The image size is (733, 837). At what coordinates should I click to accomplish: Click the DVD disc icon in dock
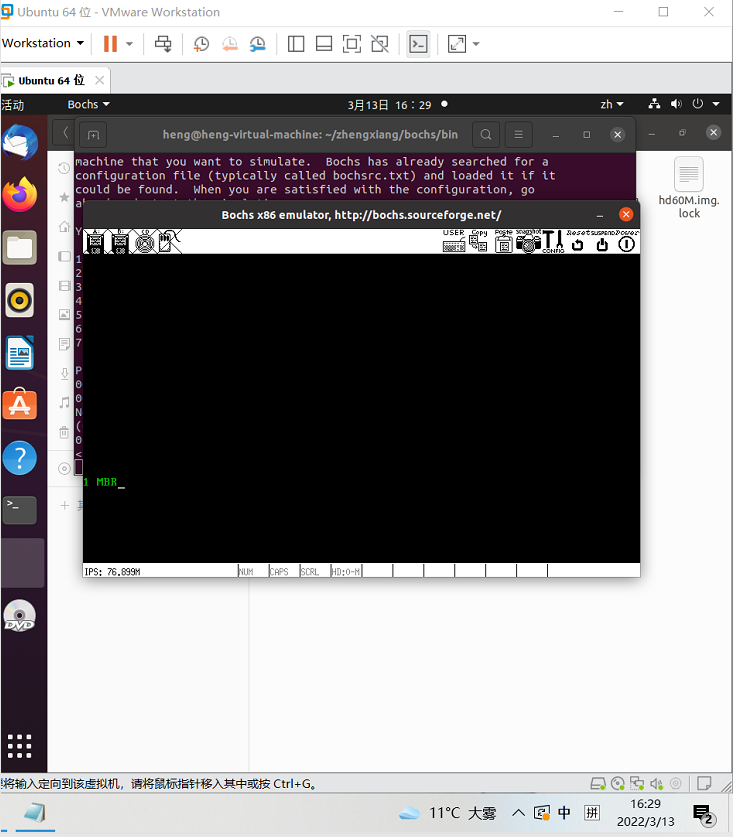tap(20, 615)
